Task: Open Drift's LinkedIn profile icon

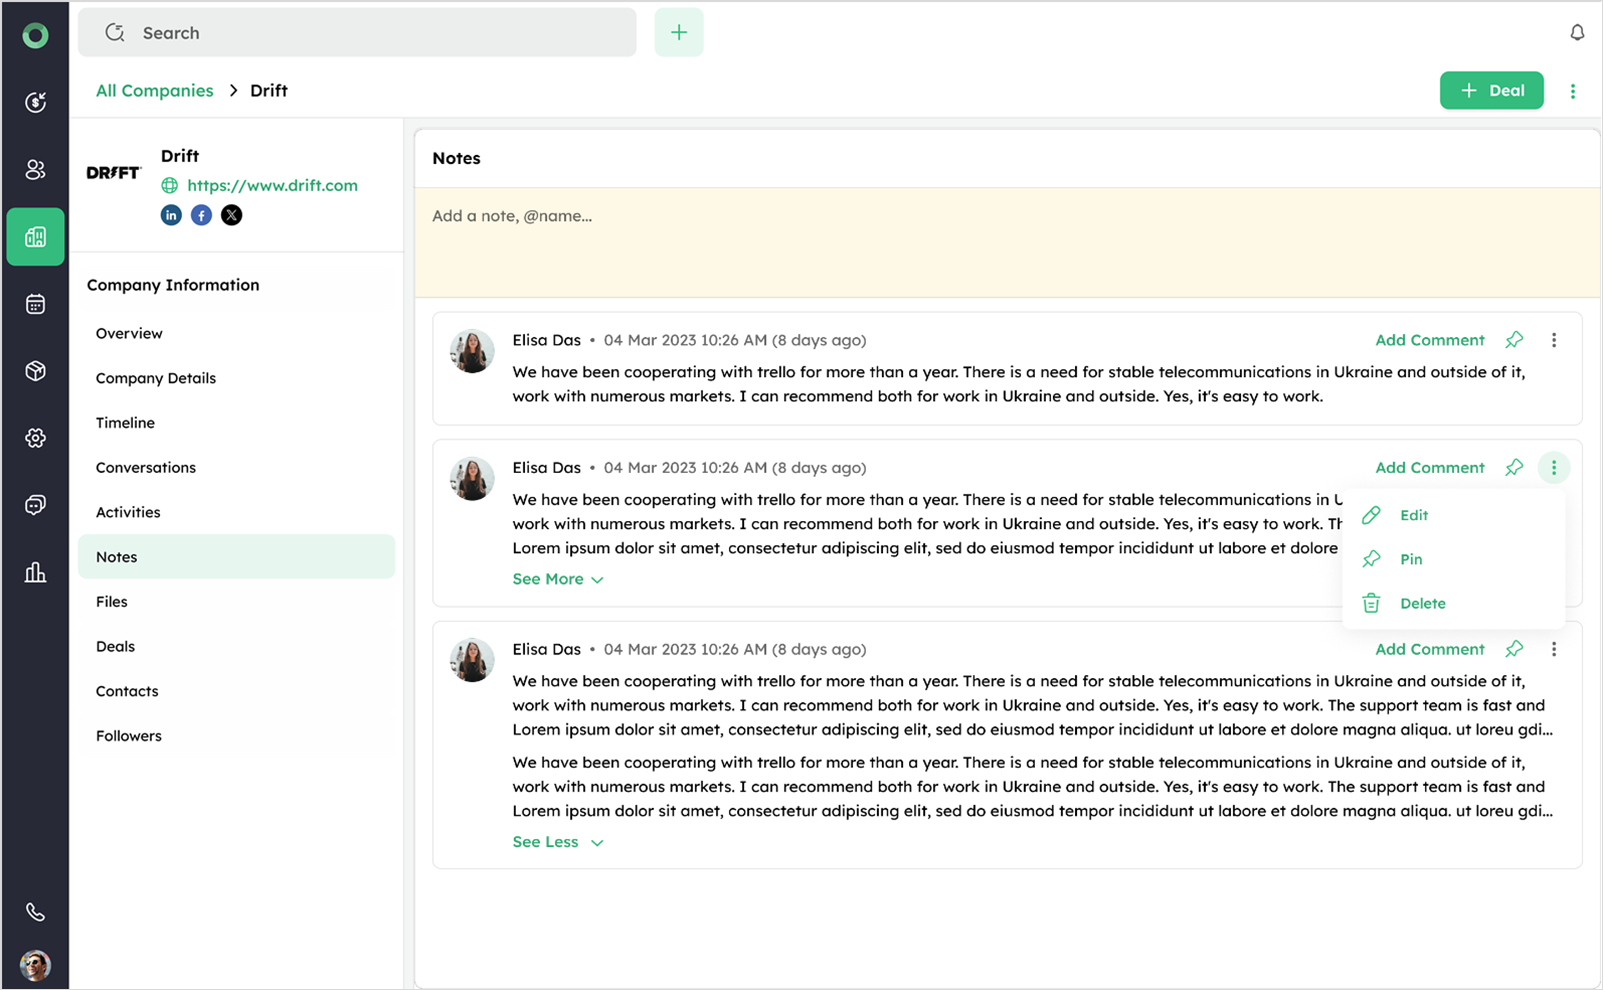Action: click(x=171, y=215)
